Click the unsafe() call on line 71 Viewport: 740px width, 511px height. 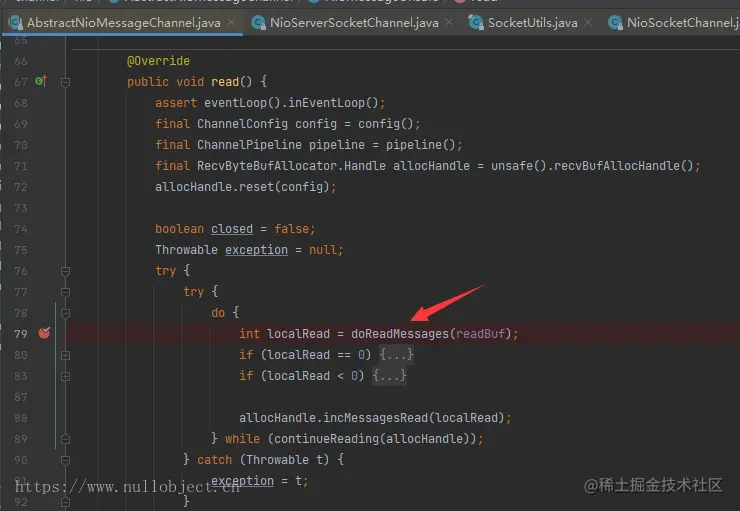coord(519,166)
